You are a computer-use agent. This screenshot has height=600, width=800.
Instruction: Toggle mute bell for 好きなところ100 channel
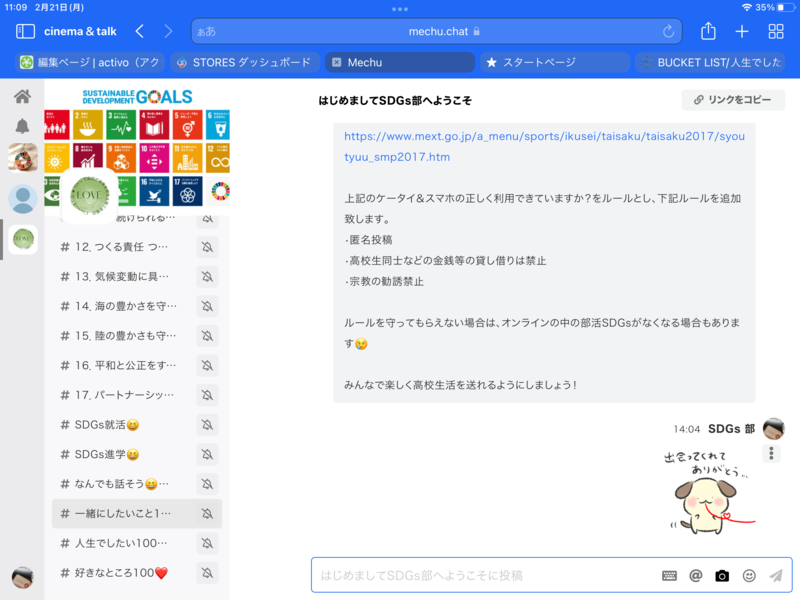click(x=207, y=573)
